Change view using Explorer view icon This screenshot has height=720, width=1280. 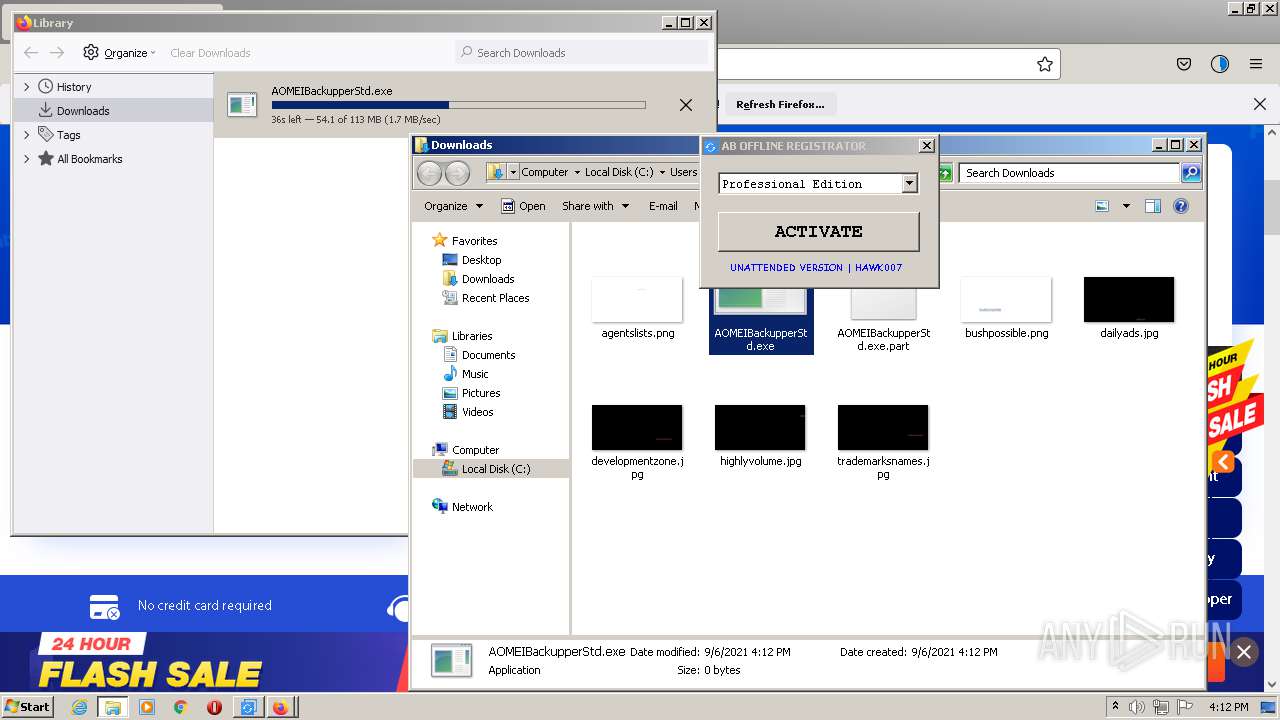(x=1102, y=206)
